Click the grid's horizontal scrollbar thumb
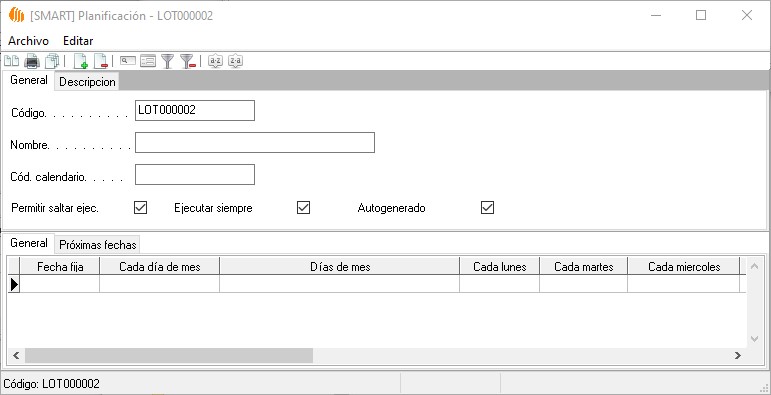The image size is (771, 395). point(169,355)
